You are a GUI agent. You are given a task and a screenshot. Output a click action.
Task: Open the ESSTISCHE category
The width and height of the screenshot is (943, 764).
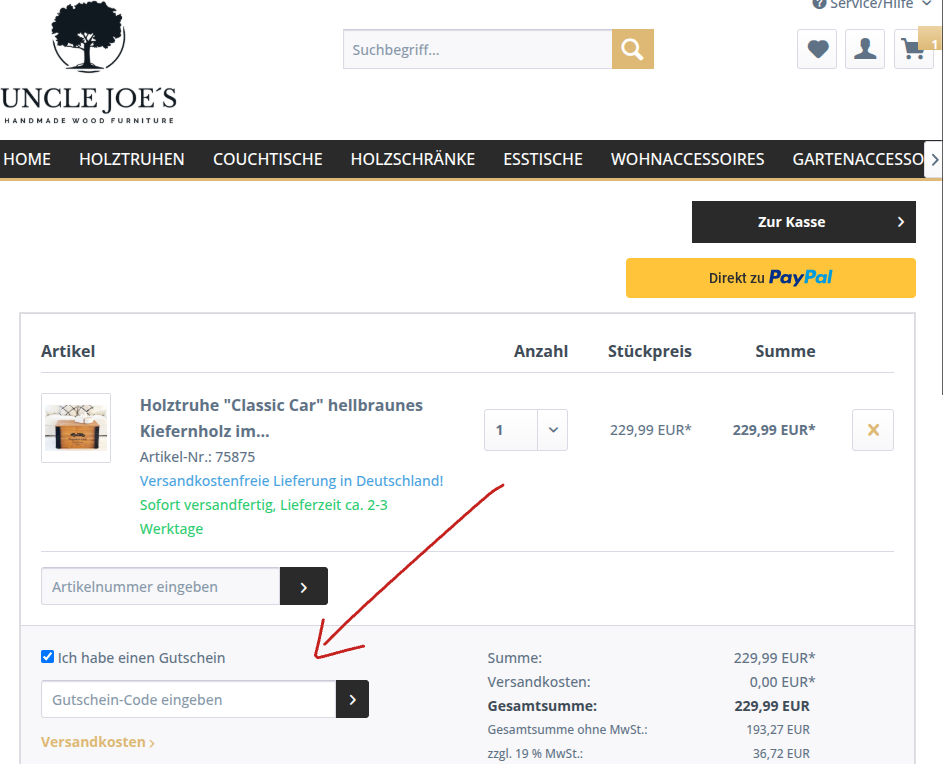[x=543, y=159]
